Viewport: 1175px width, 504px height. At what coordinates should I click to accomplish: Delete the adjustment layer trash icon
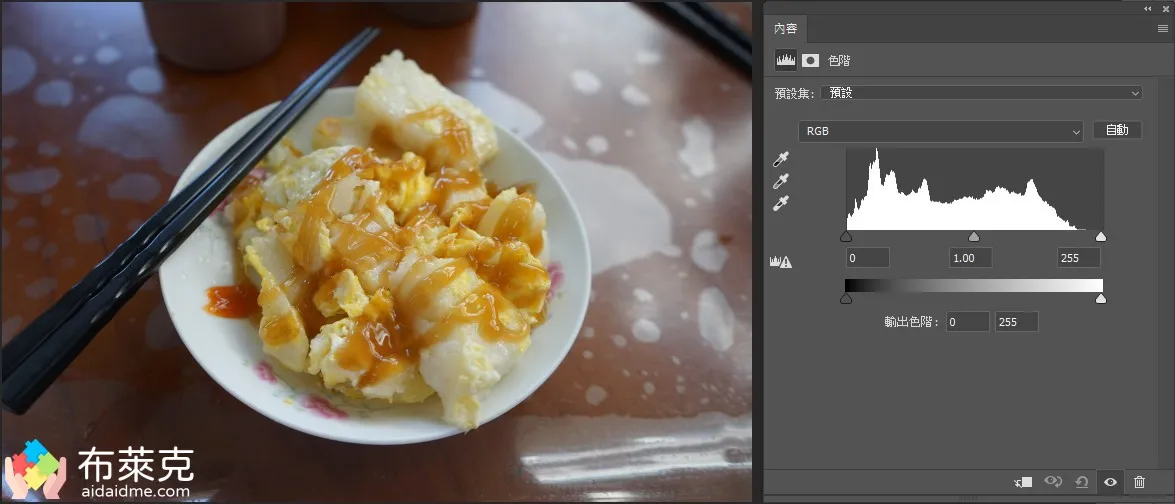click(x=1139, y=482)
